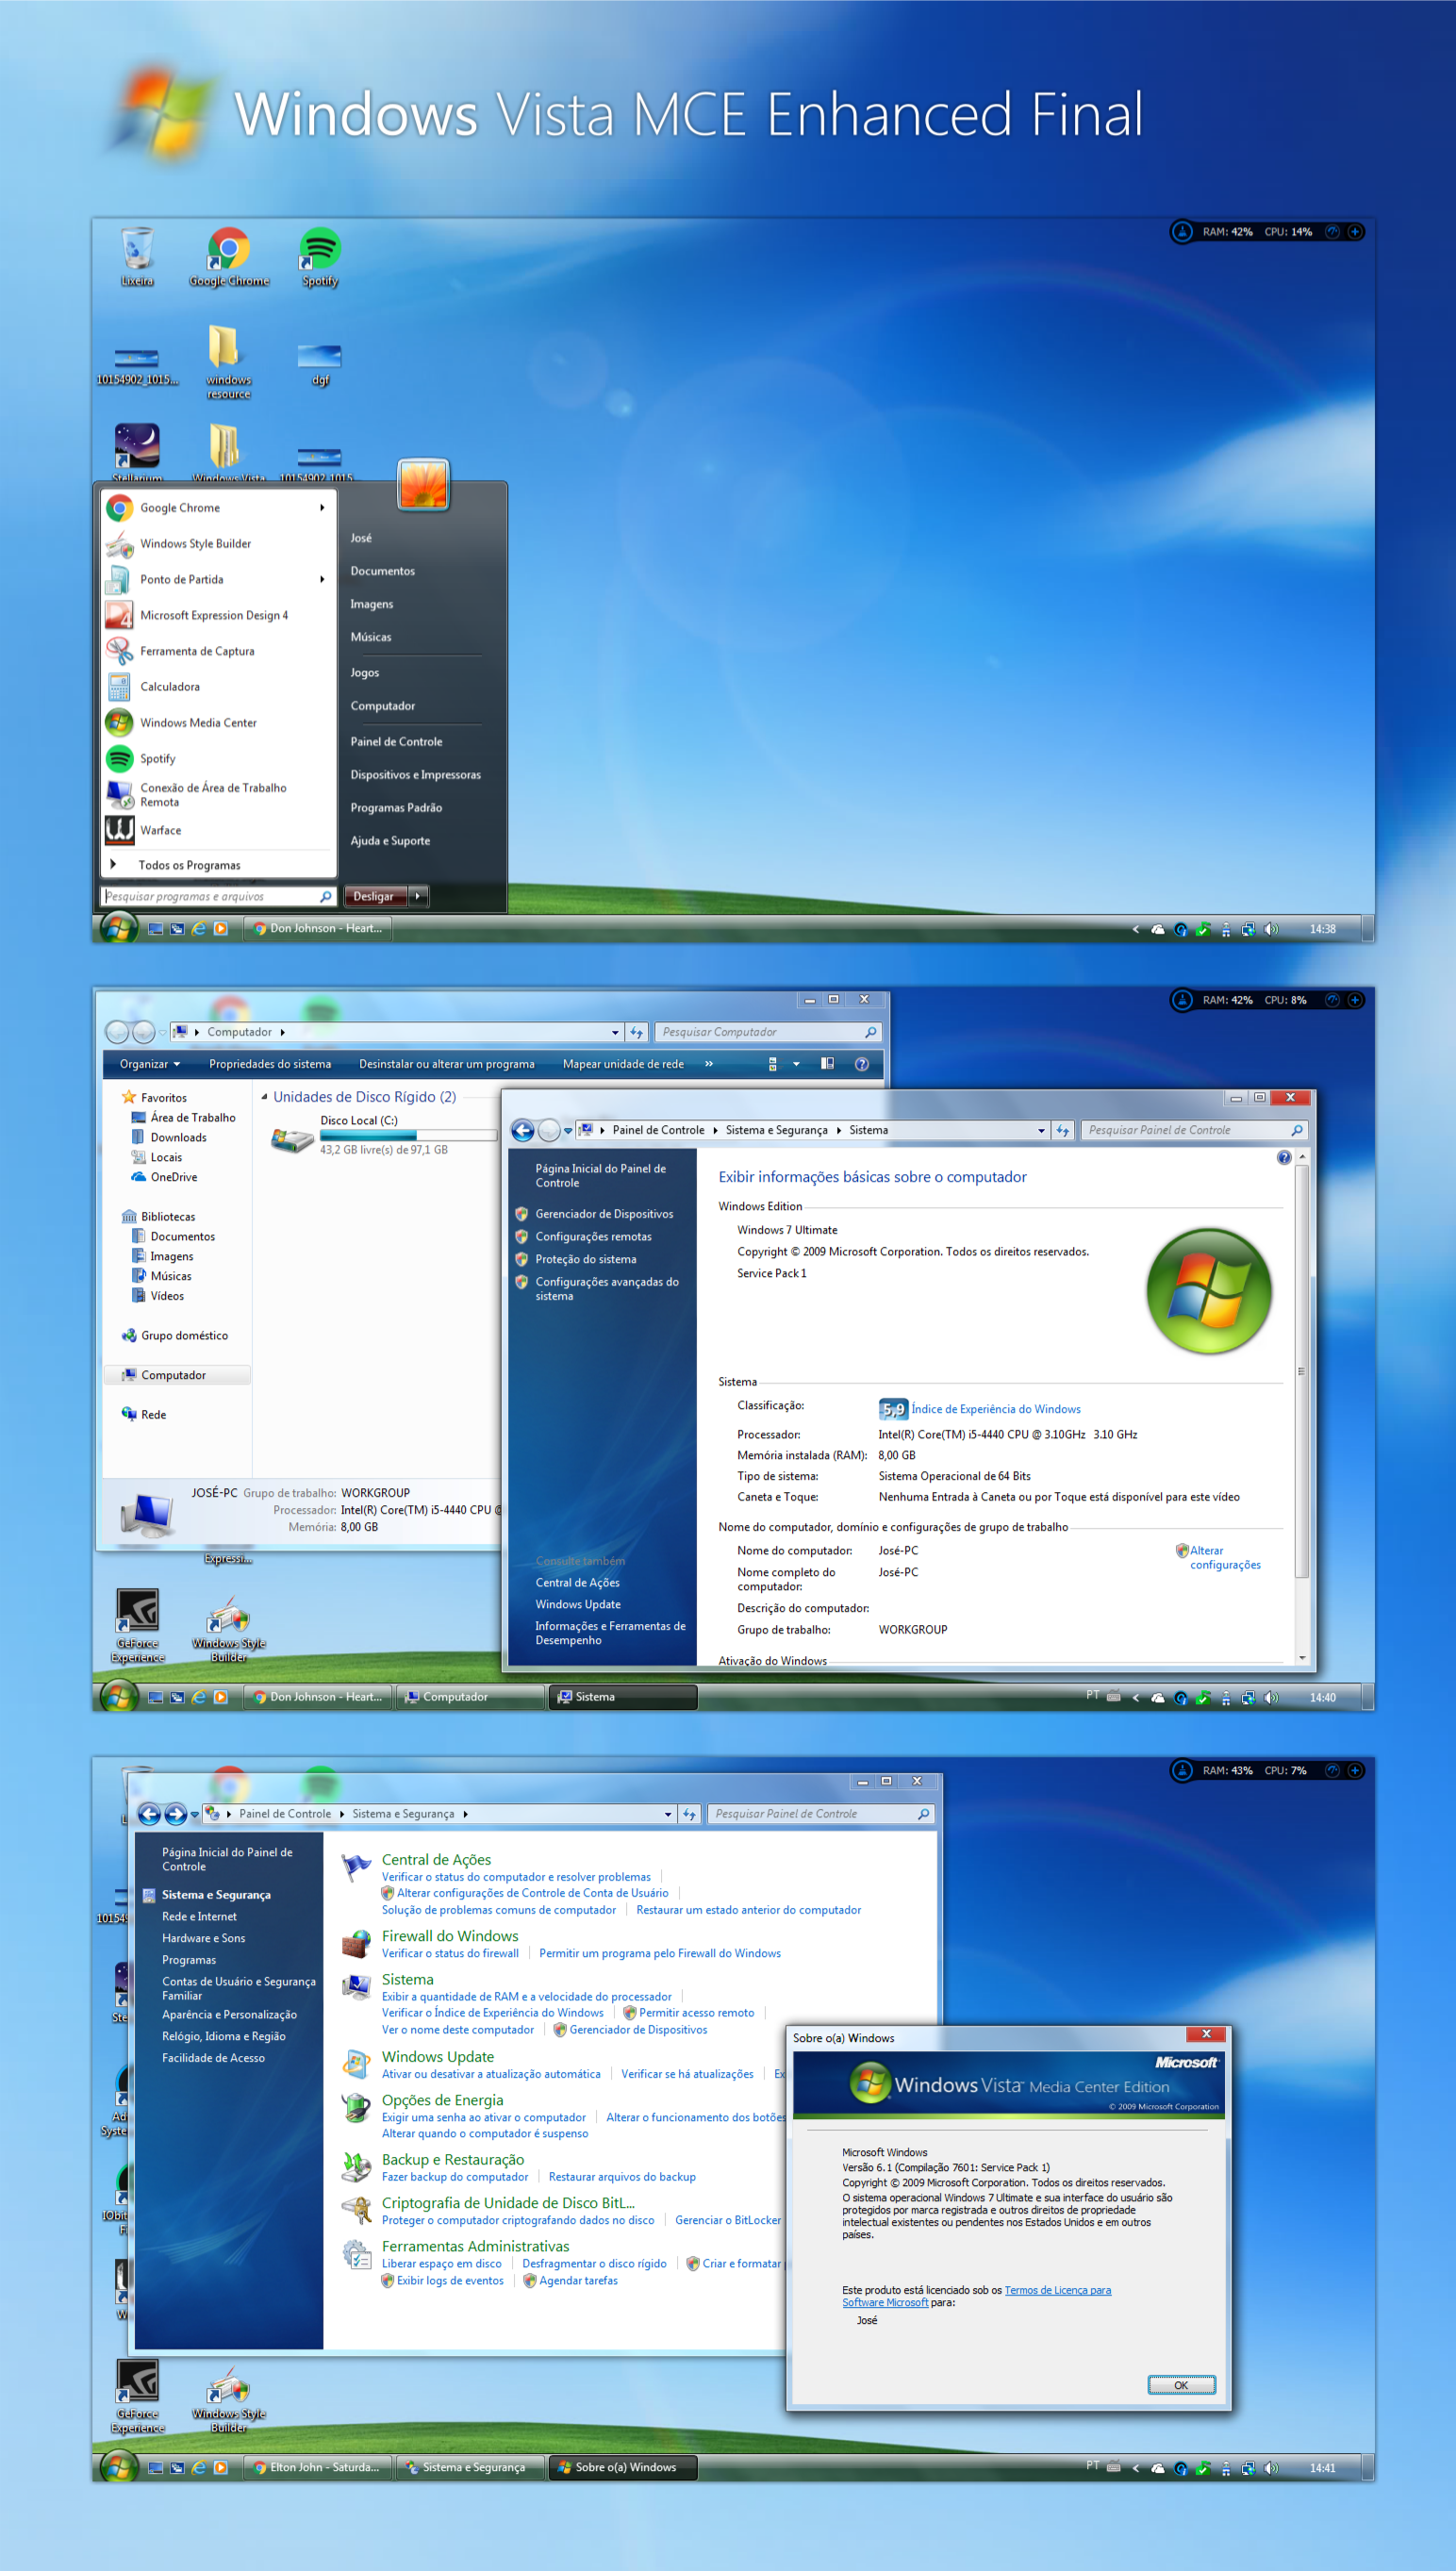The width and height of the screenshot is (1456, 2571).
Task: Select Downloads under Favoritos
Action: pyautogui.click(x=169, y=1138)
